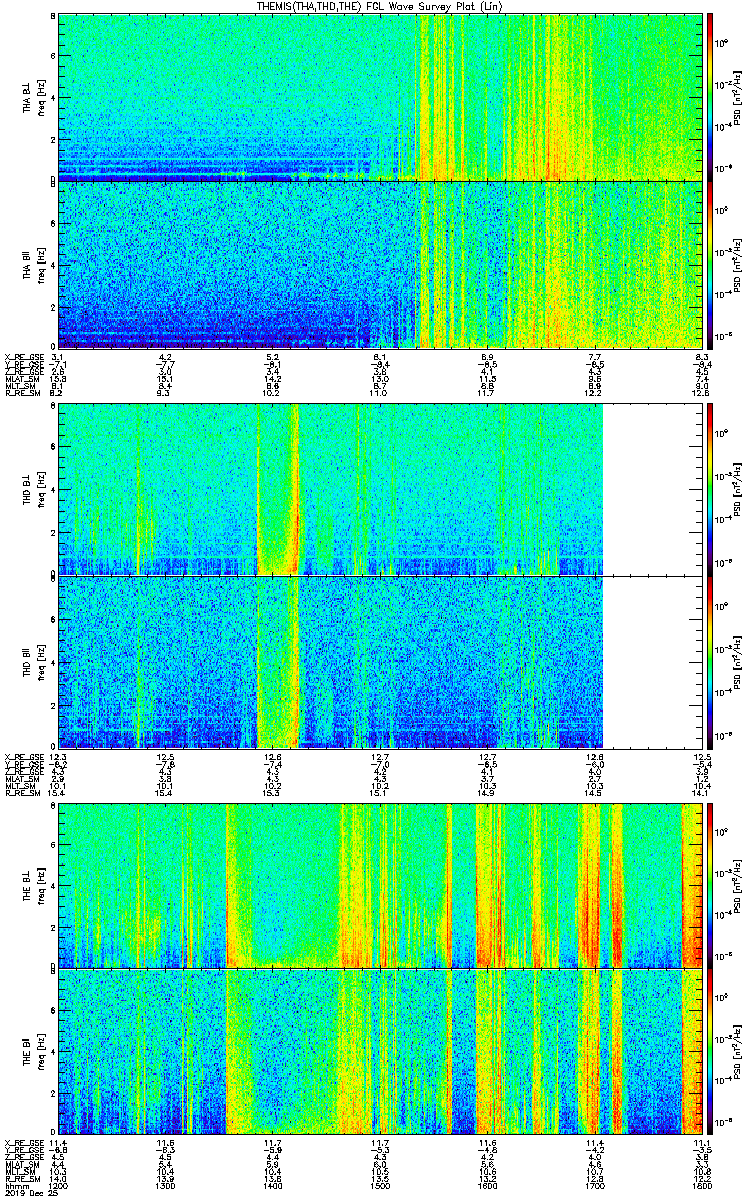Viewport: 750px width, 1200px height.
Task: Click the THE B-parallel freq [Hz] axis label
Action: coord(40,1051)
